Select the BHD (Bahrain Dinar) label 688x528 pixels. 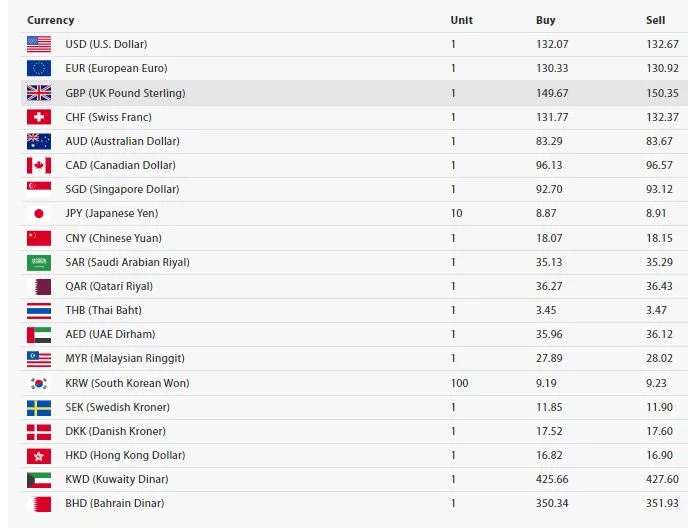114,503
